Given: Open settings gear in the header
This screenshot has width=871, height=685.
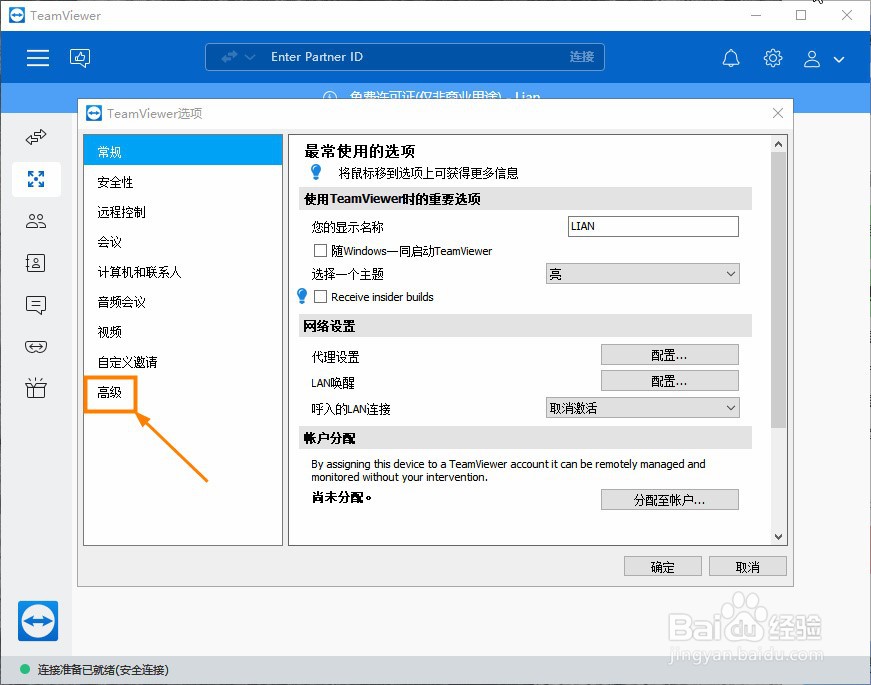Looking at the screenshot, I should tap(773, 58).
